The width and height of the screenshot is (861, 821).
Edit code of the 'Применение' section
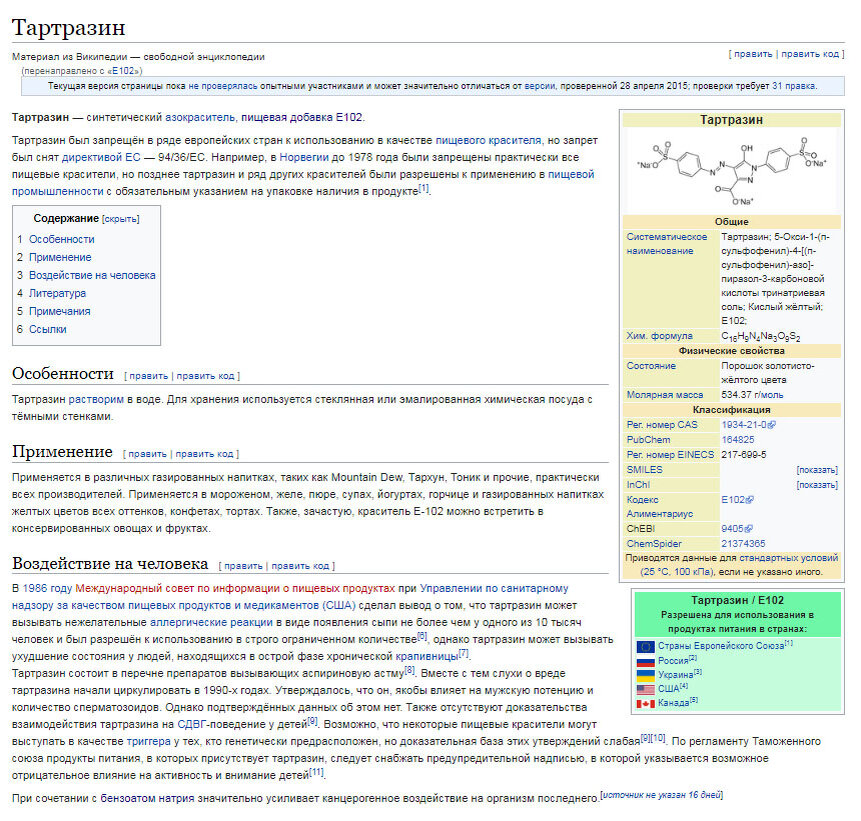click(x=204, y=454)
